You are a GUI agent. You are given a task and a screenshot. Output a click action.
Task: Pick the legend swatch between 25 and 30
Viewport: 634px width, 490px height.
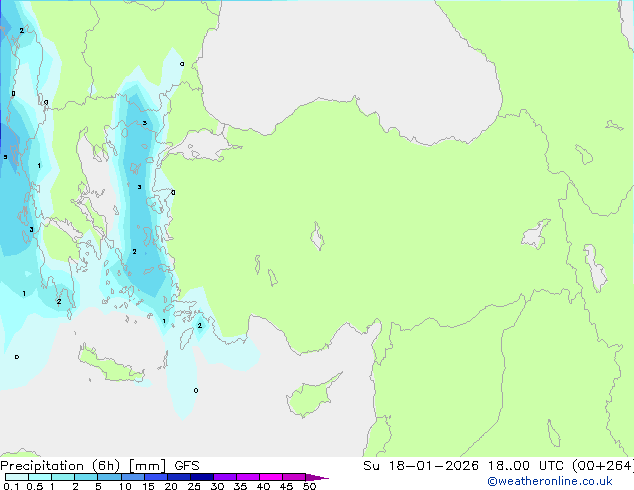point(202,477)
